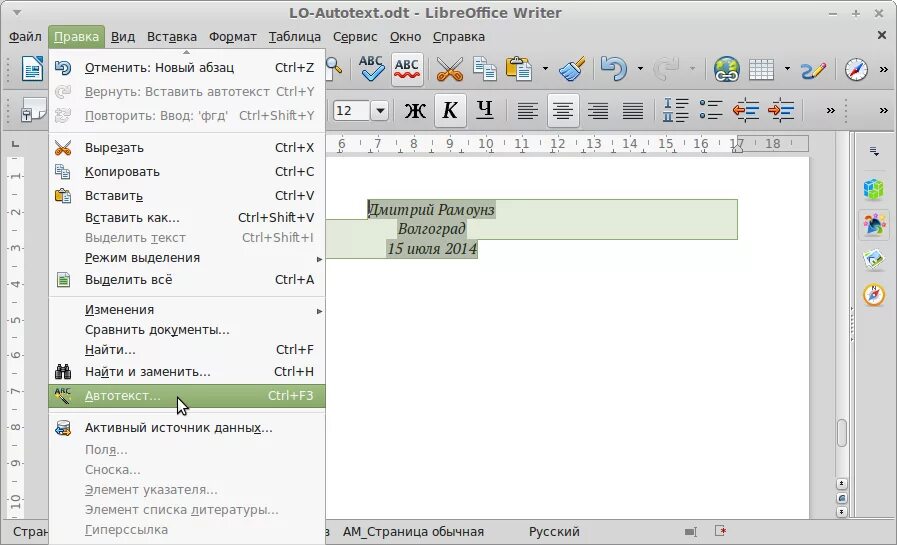This screenshot has height=545, width=897.
Task: Choose Найти и заменить... menu entry
Action: [187, 372]
